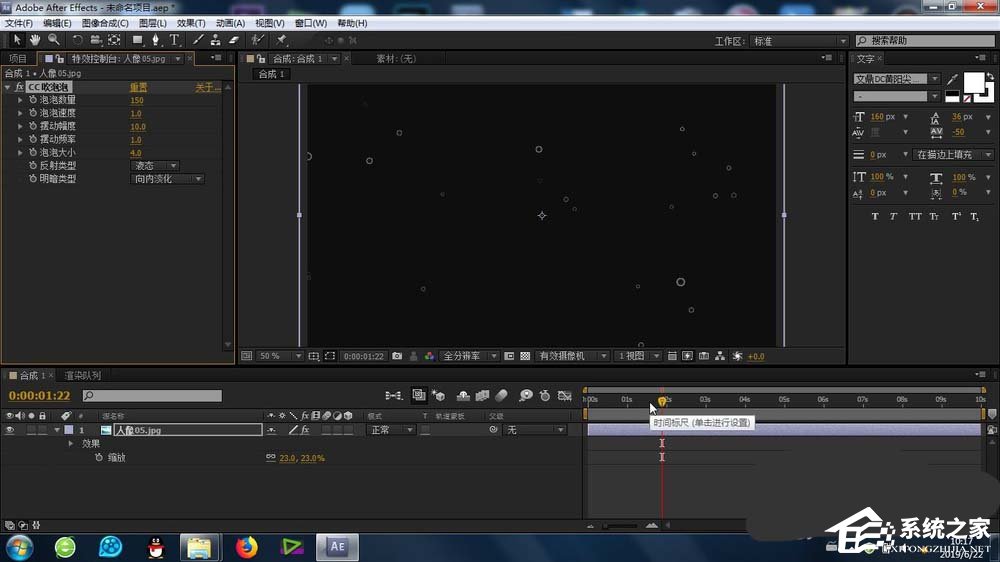Select the Zoom magnifier tool
This screenshot has height=562, width=1000.
(53, 40)
